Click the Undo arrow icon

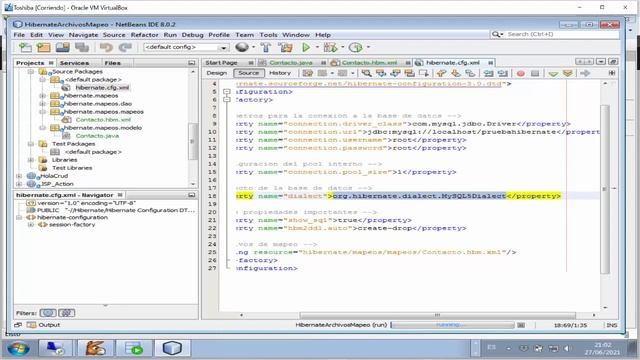[x=106, y=47]
